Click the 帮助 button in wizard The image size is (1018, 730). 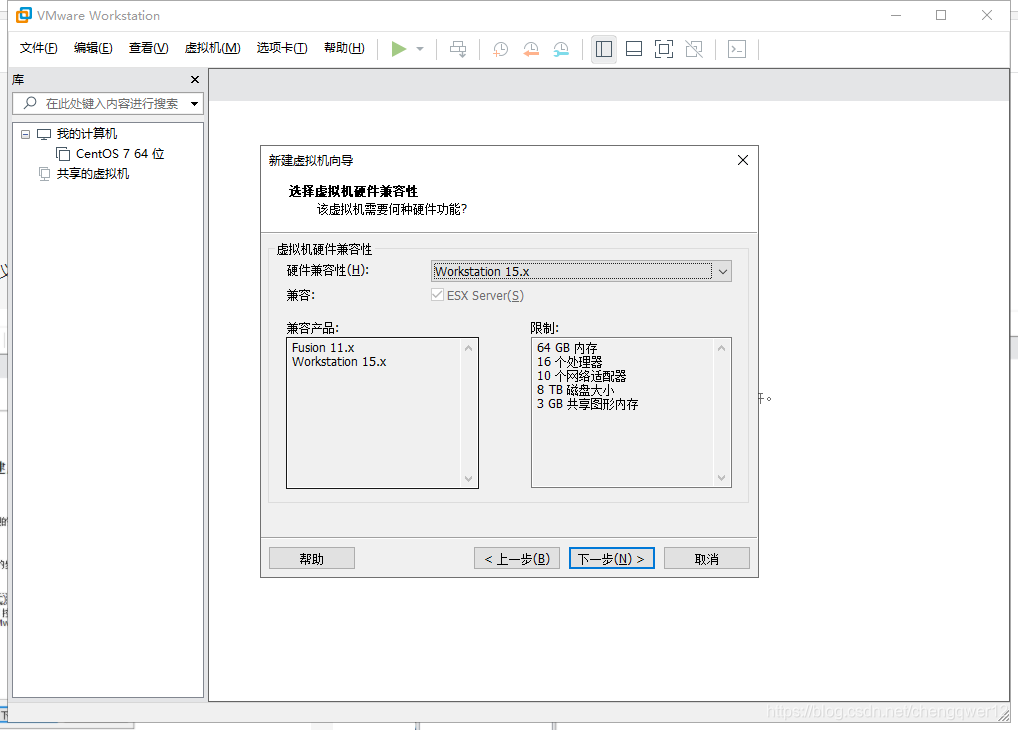(x=312, y=559)
